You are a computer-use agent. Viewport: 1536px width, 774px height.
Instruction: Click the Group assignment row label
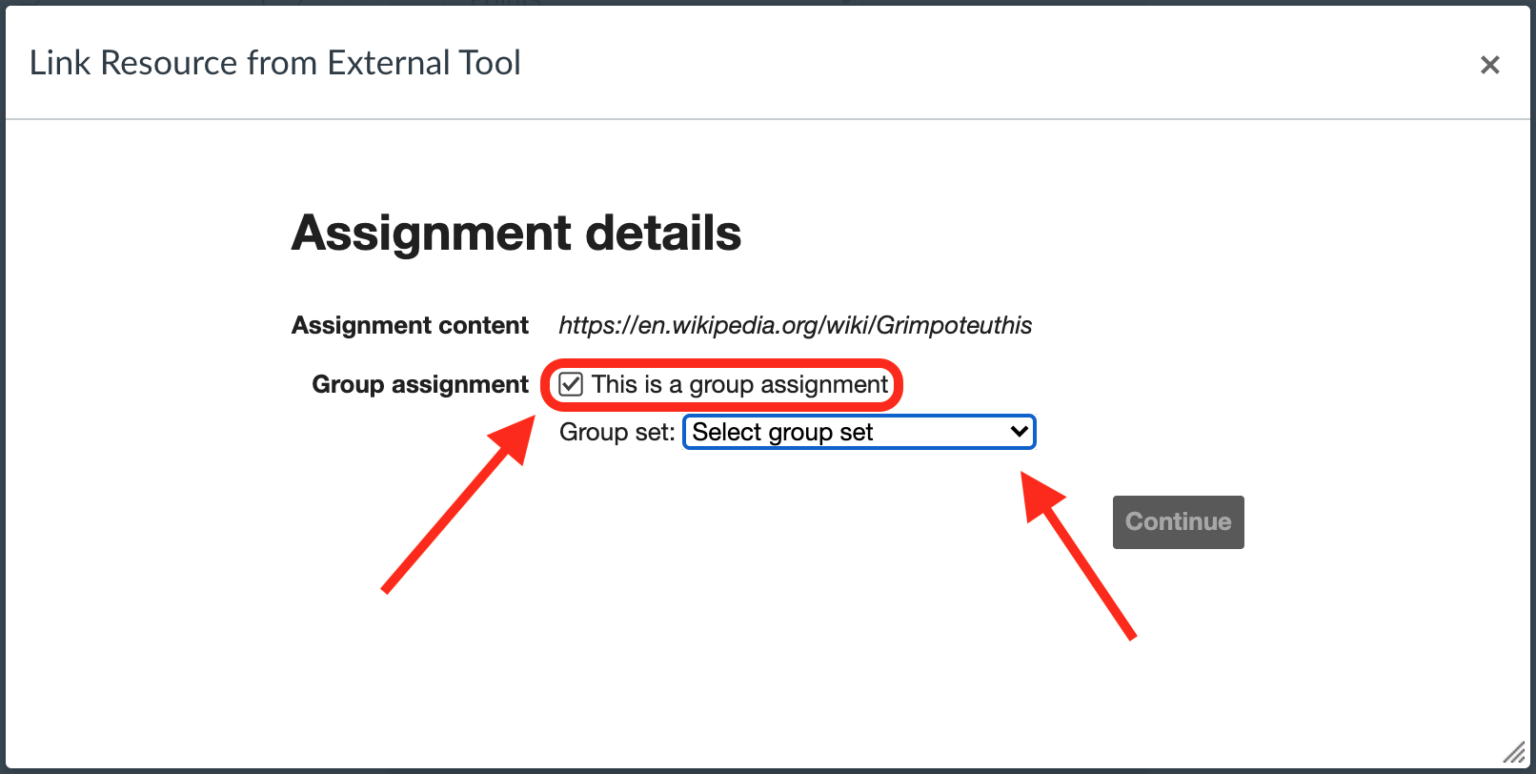coord(419,384)
